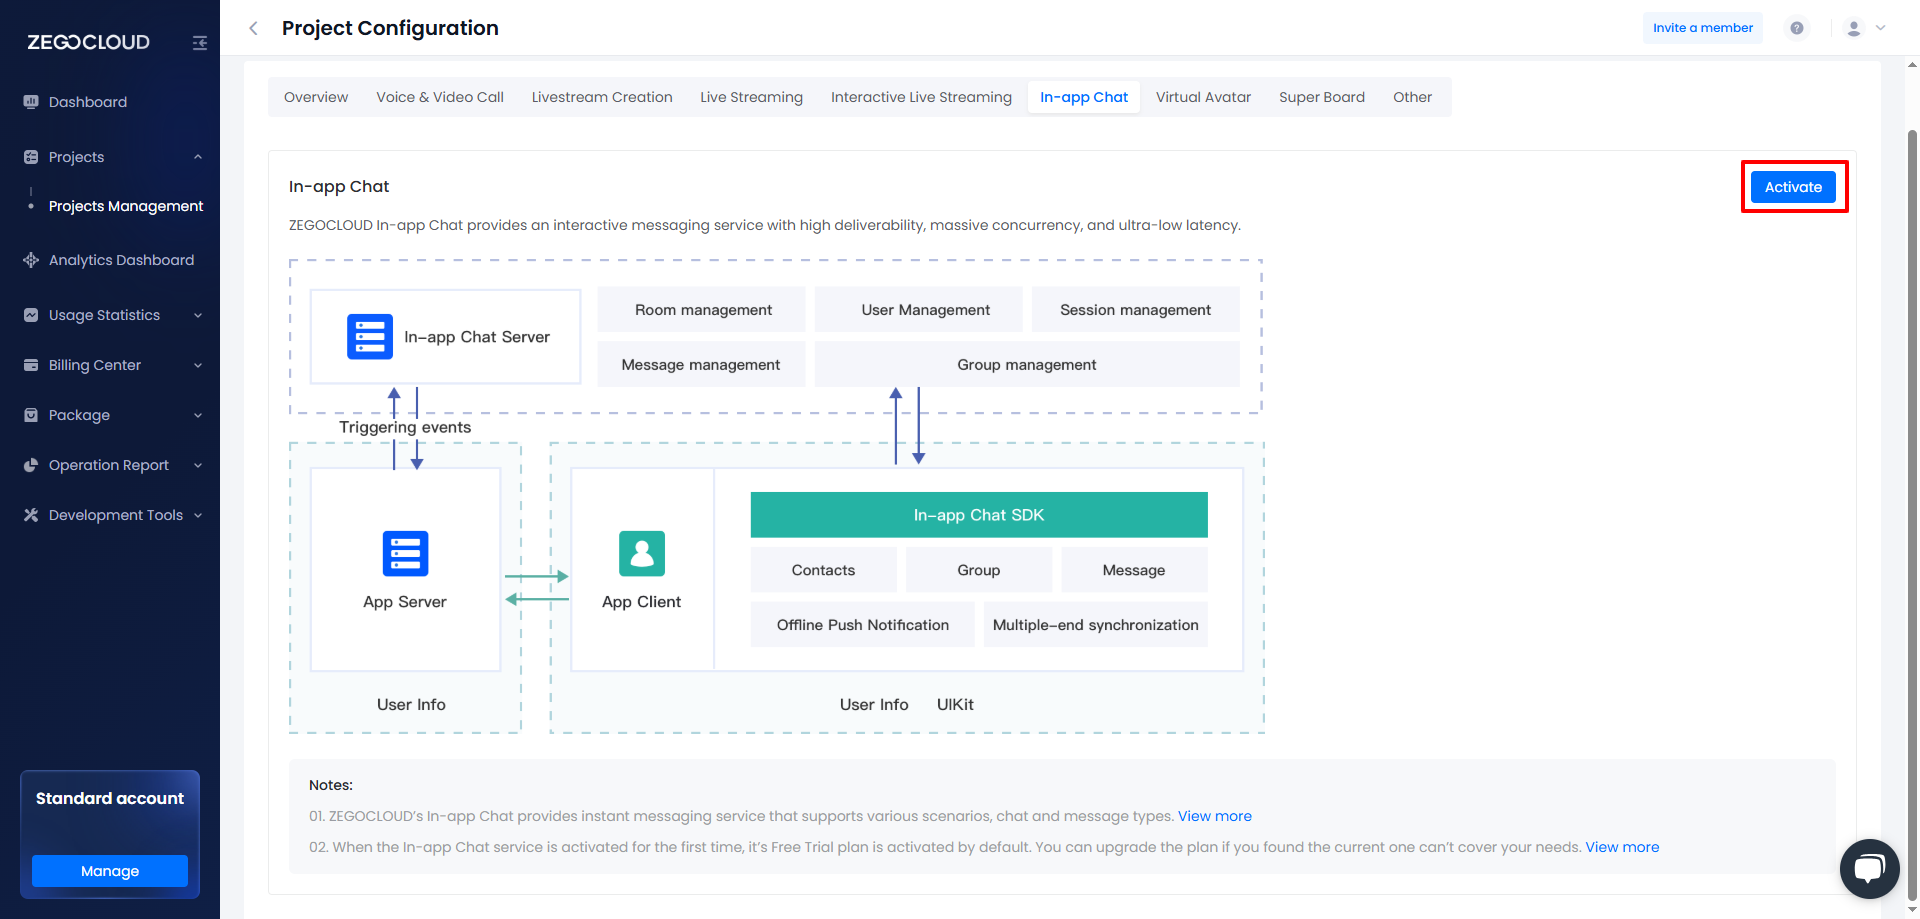1920x919 pixels.
Task: Click the Operation Report icon
Action: click(x=31, y=465)
